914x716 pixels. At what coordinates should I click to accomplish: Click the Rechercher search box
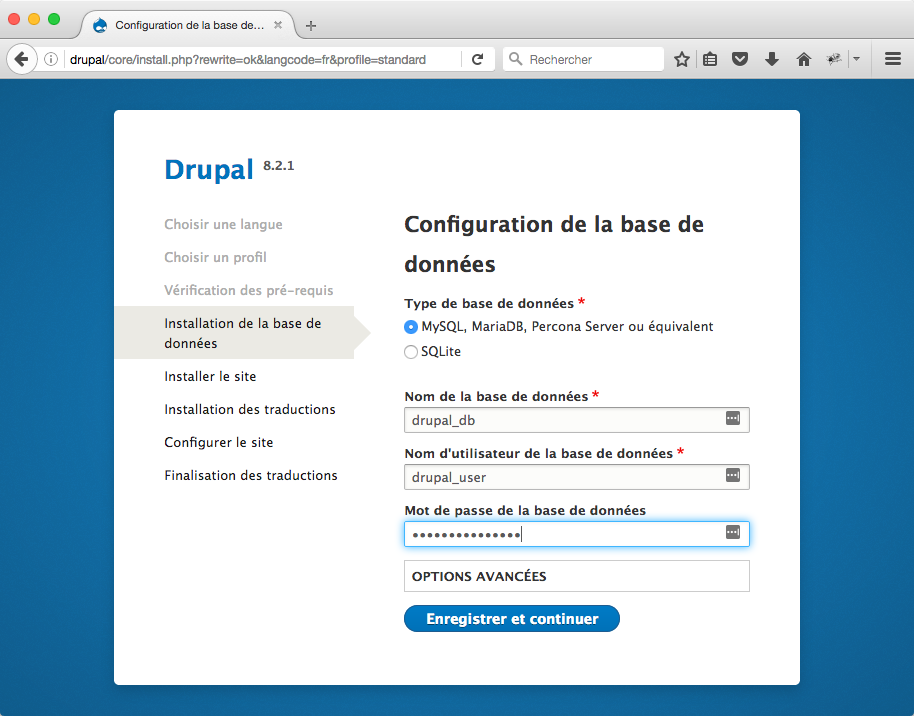[583, 59]
